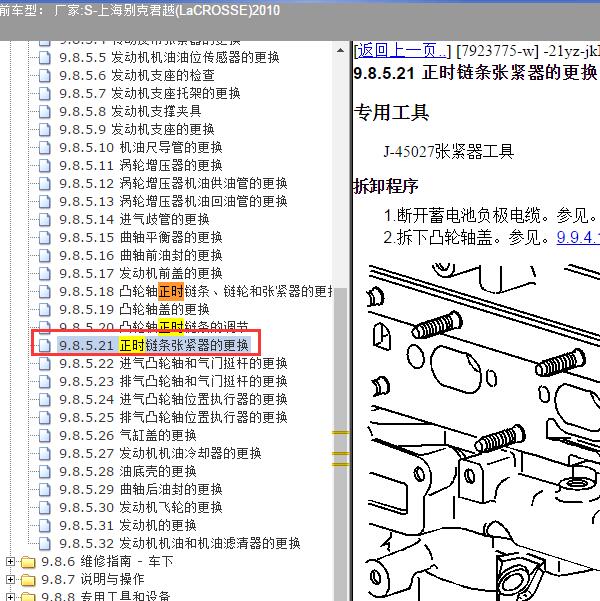
Task: Open 9.8.5.20 凸轮轴正时链条的调节
Action: pos(154,325)
